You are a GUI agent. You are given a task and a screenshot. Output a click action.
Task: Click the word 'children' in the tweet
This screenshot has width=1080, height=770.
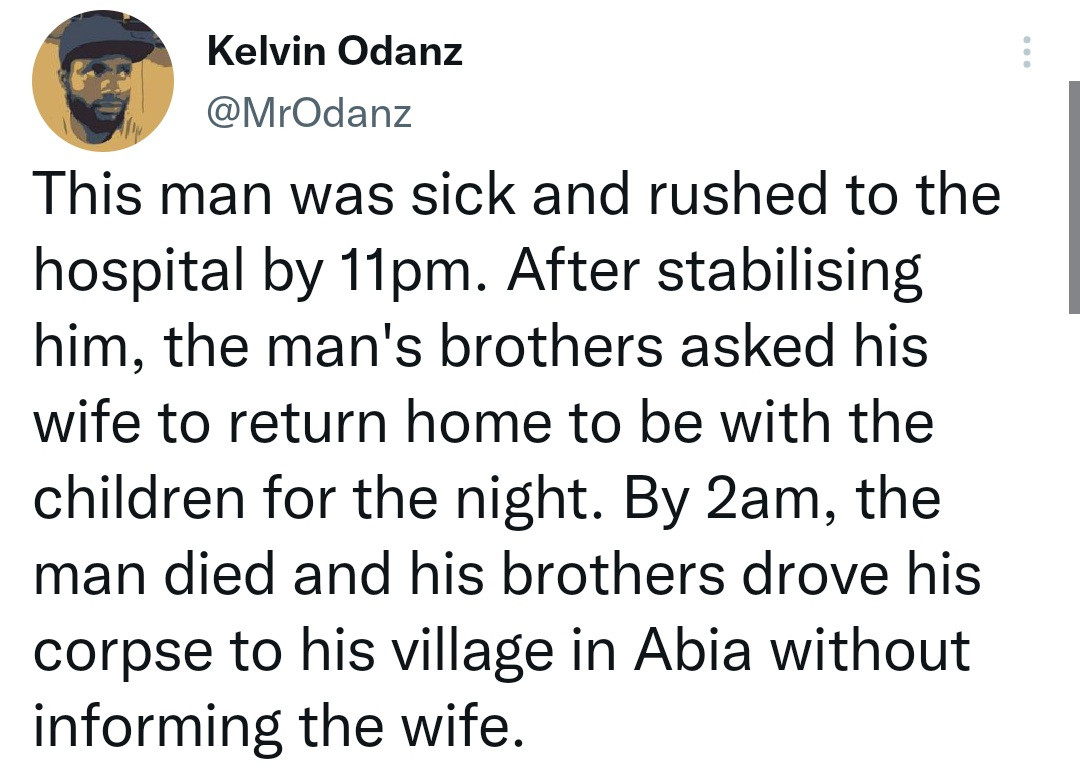[139, 497]
